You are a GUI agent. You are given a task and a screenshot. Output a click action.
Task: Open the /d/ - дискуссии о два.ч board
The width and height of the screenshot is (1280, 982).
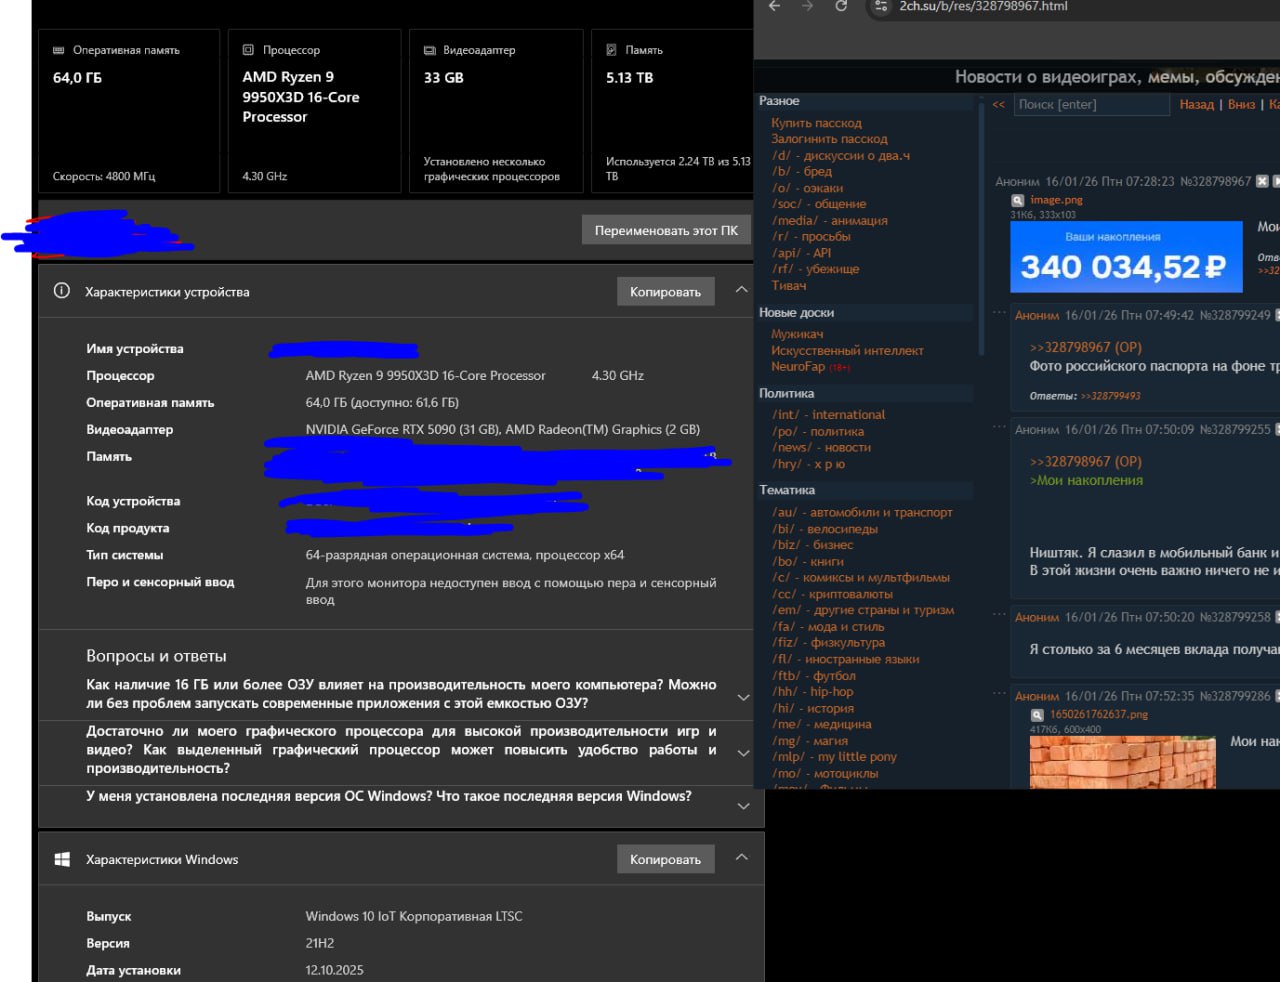click(841, 155)
